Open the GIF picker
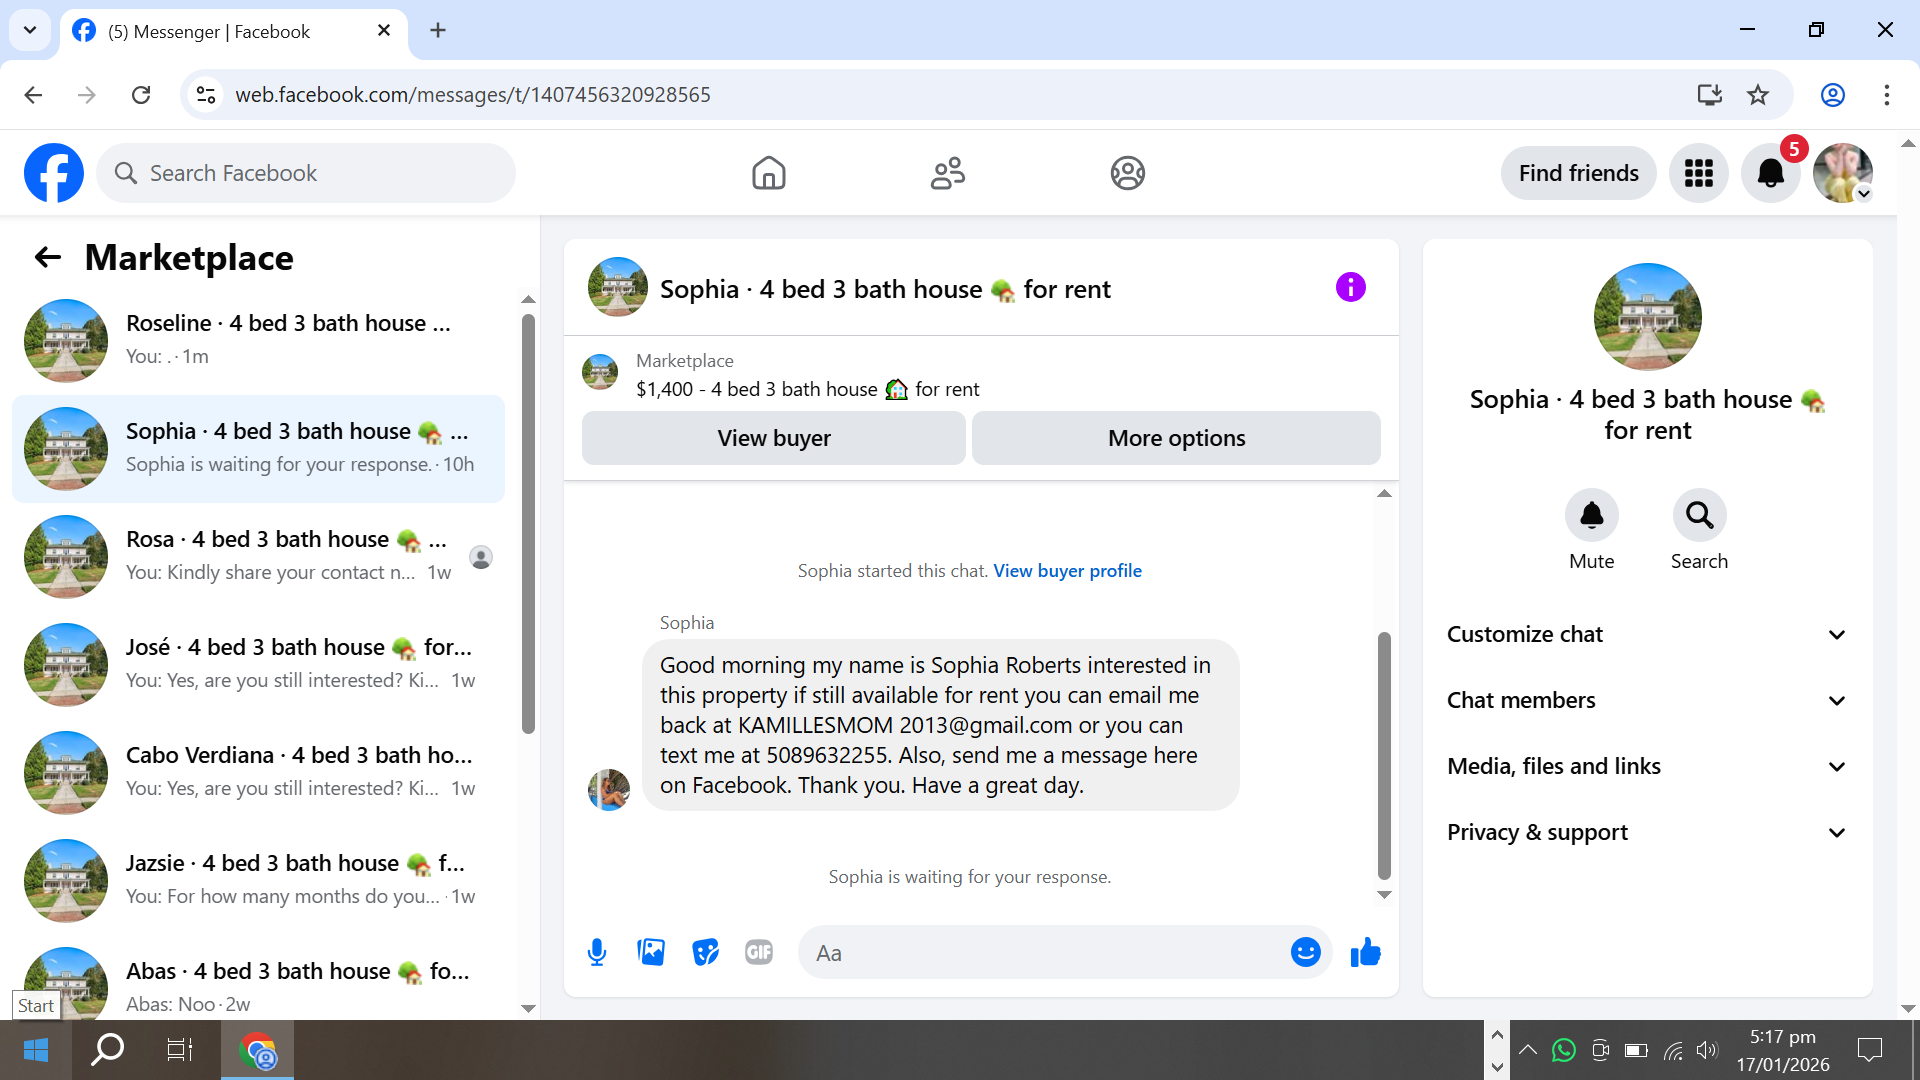The width and height of the screenshot is (1920, 1080). pyautogui.click(x=759, y=952)
